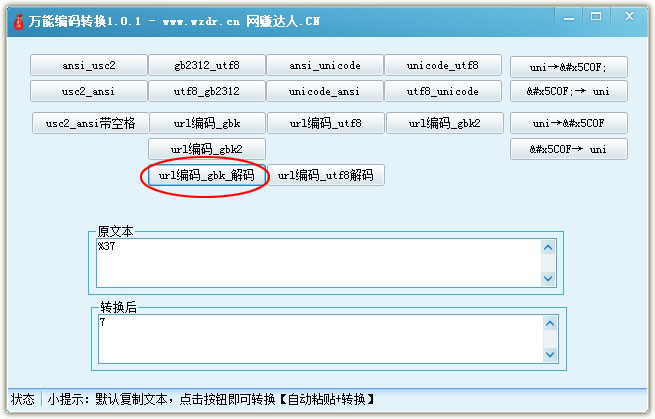Choose the usc2_ansi带空格 button
655x419 pixels.
click(89, 123)
